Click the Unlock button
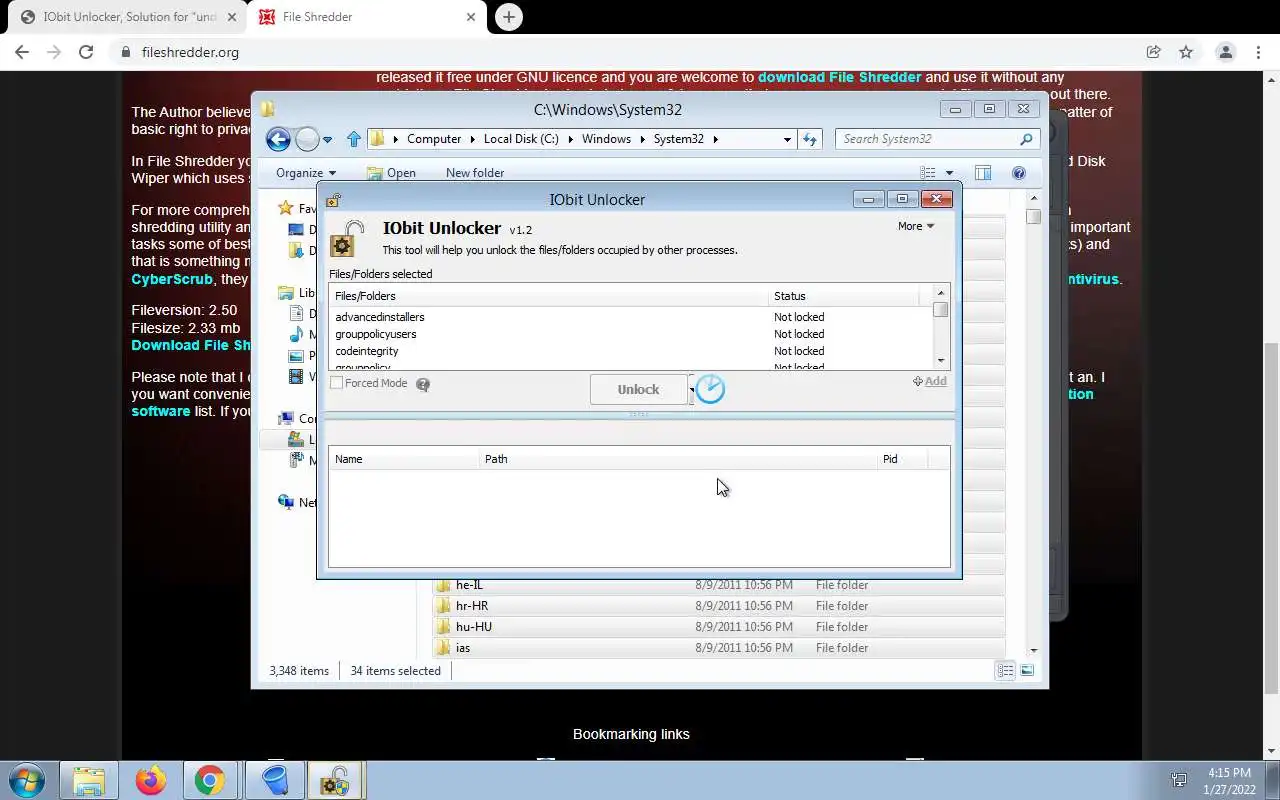 tap(638, 389)
